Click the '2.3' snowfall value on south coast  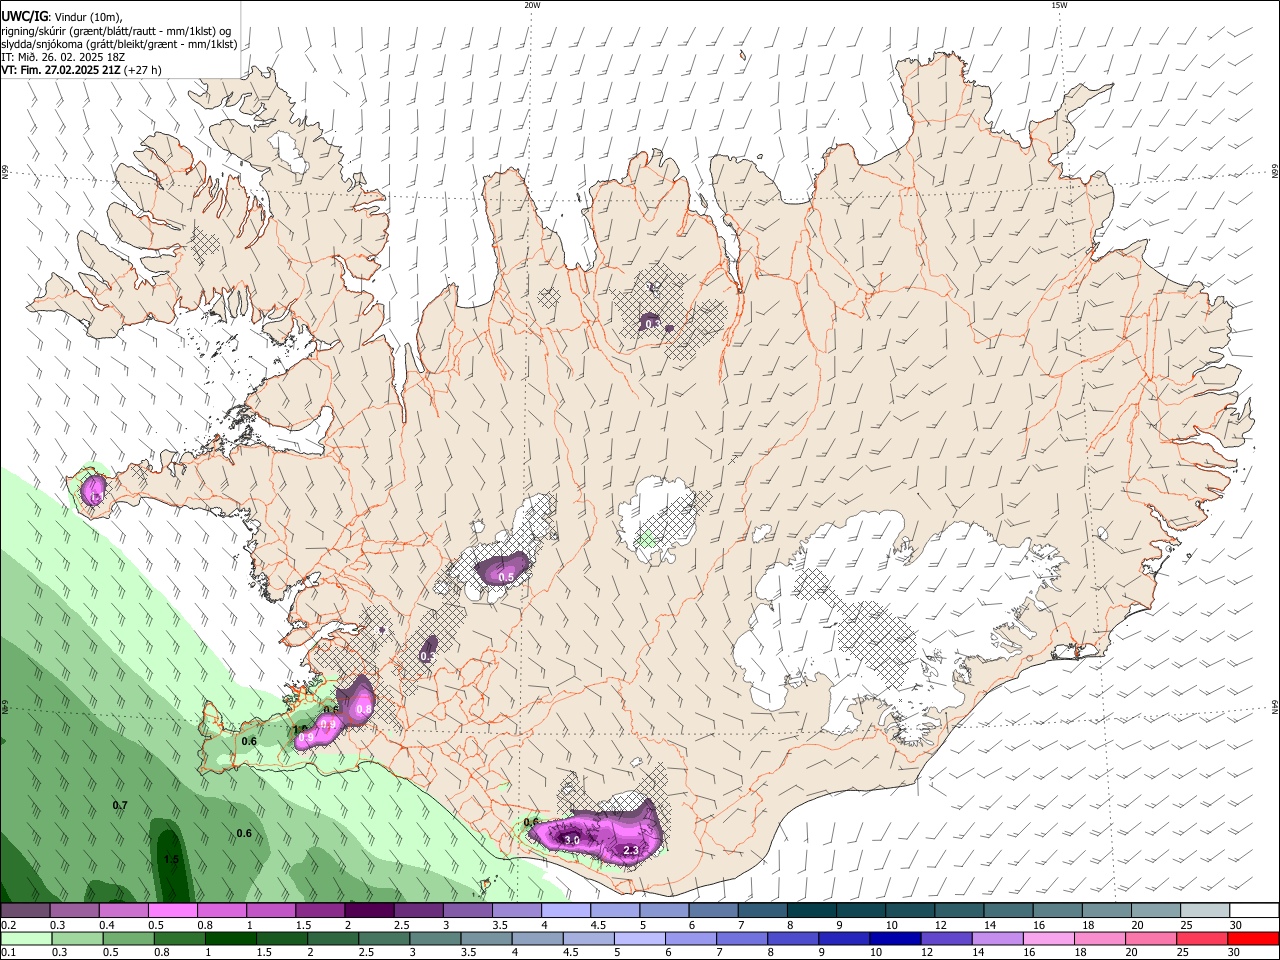(631, 850)
